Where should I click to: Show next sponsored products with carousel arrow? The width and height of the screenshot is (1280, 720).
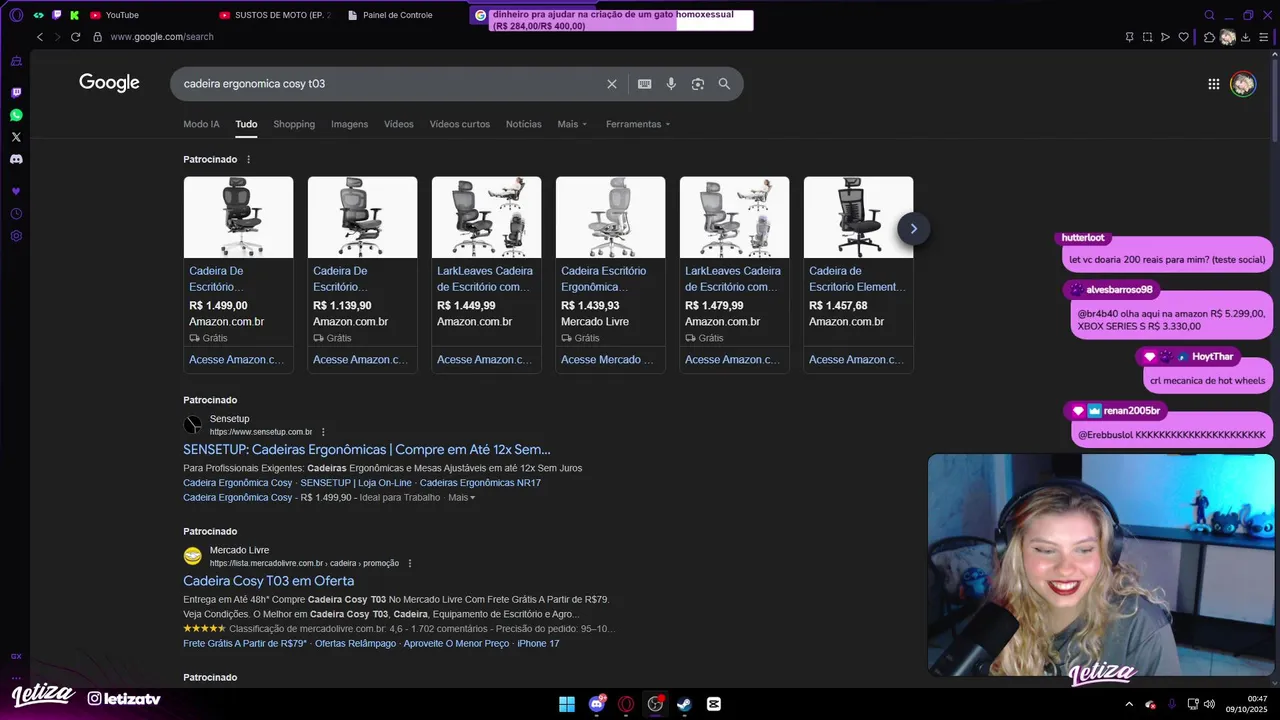coord(913,229)
